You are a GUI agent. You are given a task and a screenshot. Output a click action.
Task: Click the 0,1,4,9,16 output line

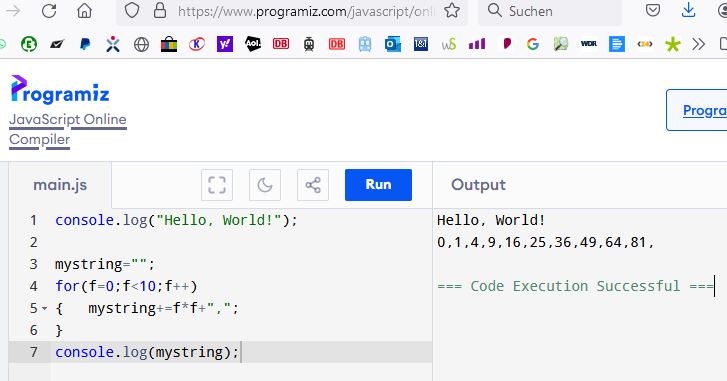point(545,242)
